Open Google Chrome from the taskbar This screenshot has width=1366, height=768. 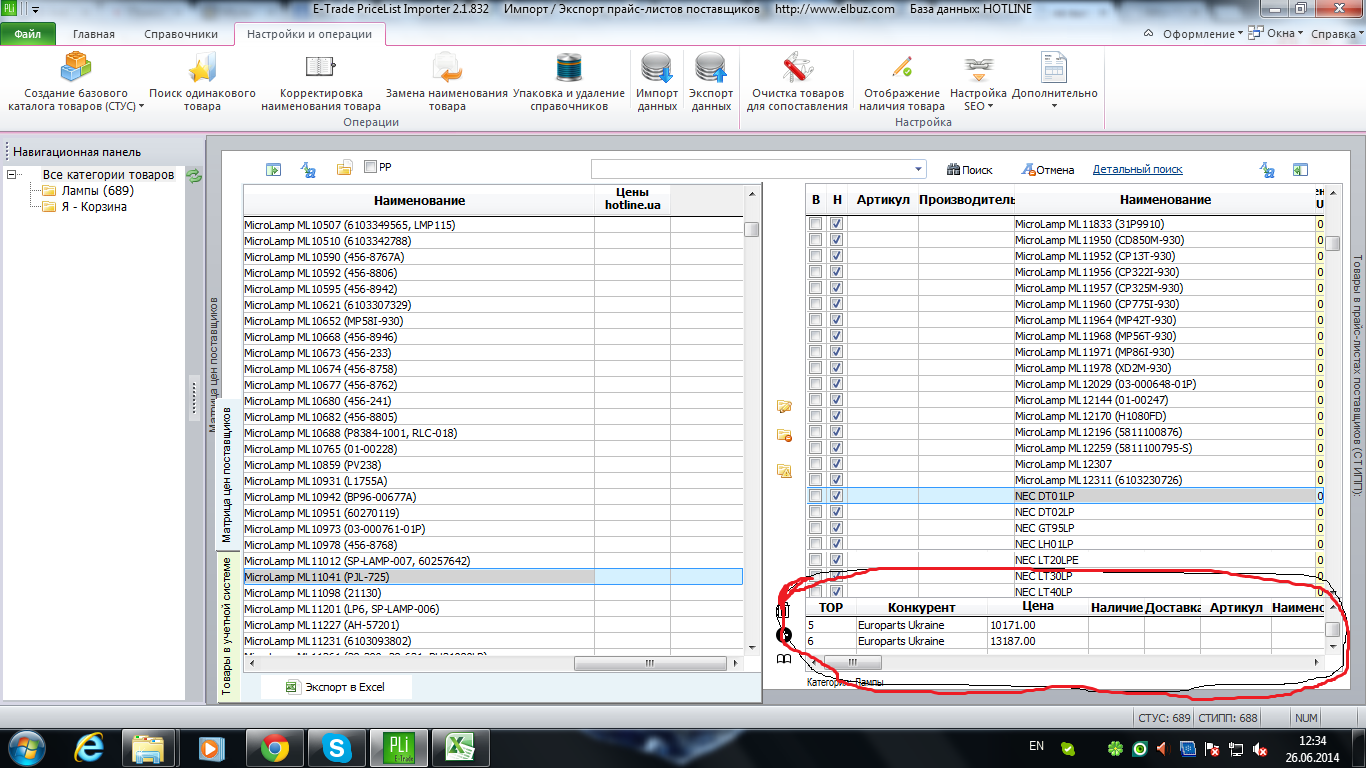point(275,747)
